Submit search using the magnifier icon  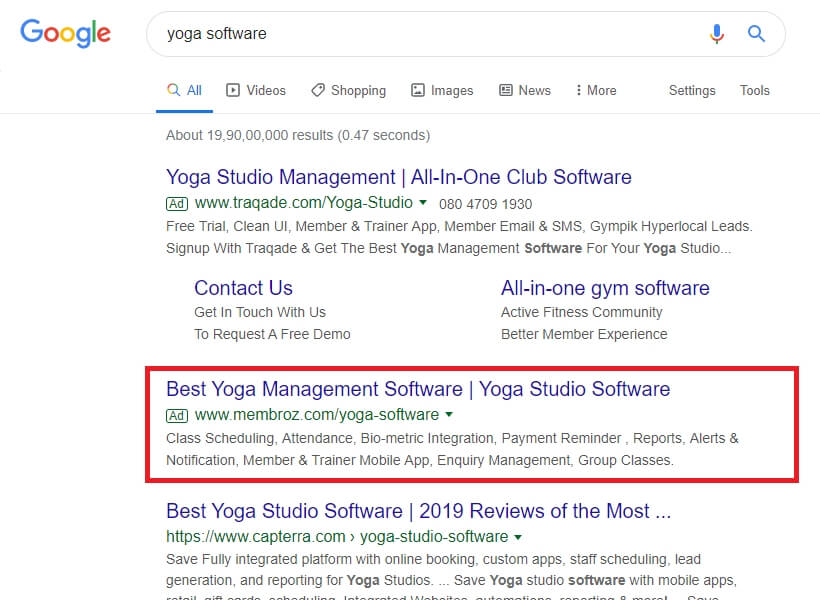click(x=756, y=34)
